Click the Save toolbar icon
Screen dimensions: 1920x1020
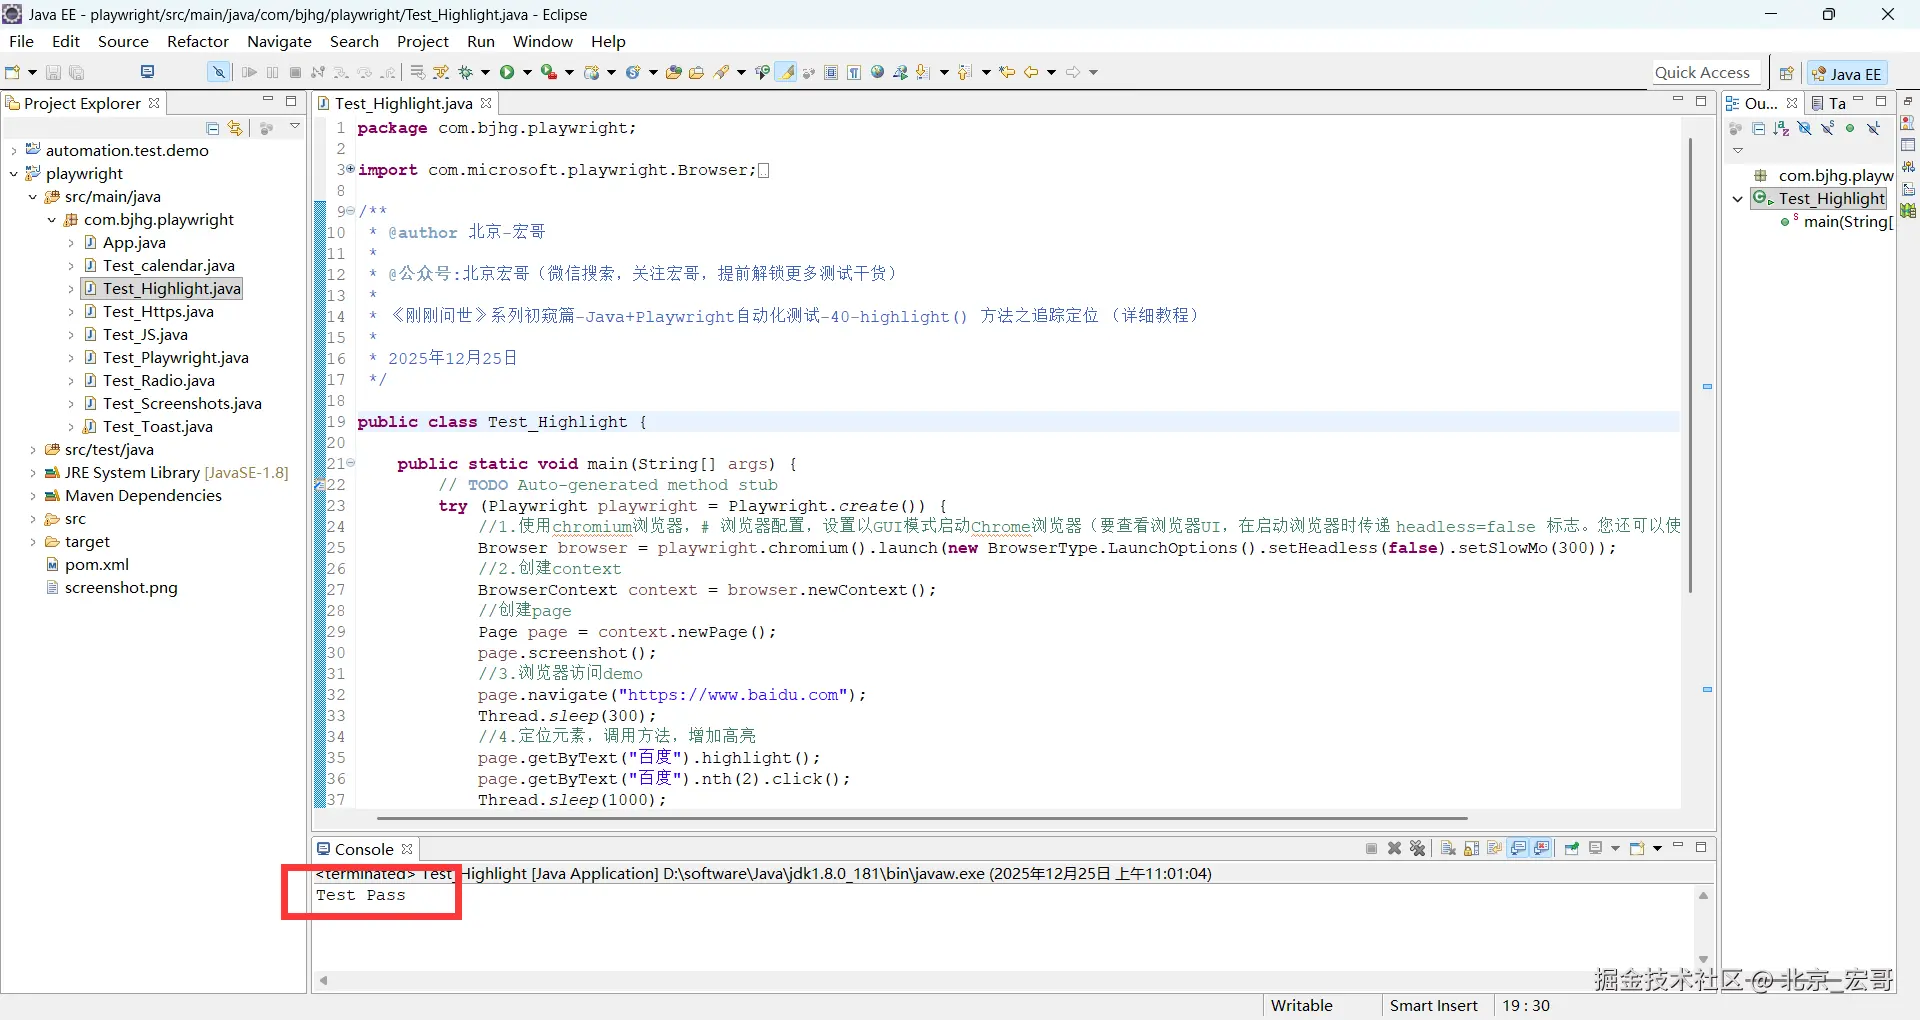point(53,72)
